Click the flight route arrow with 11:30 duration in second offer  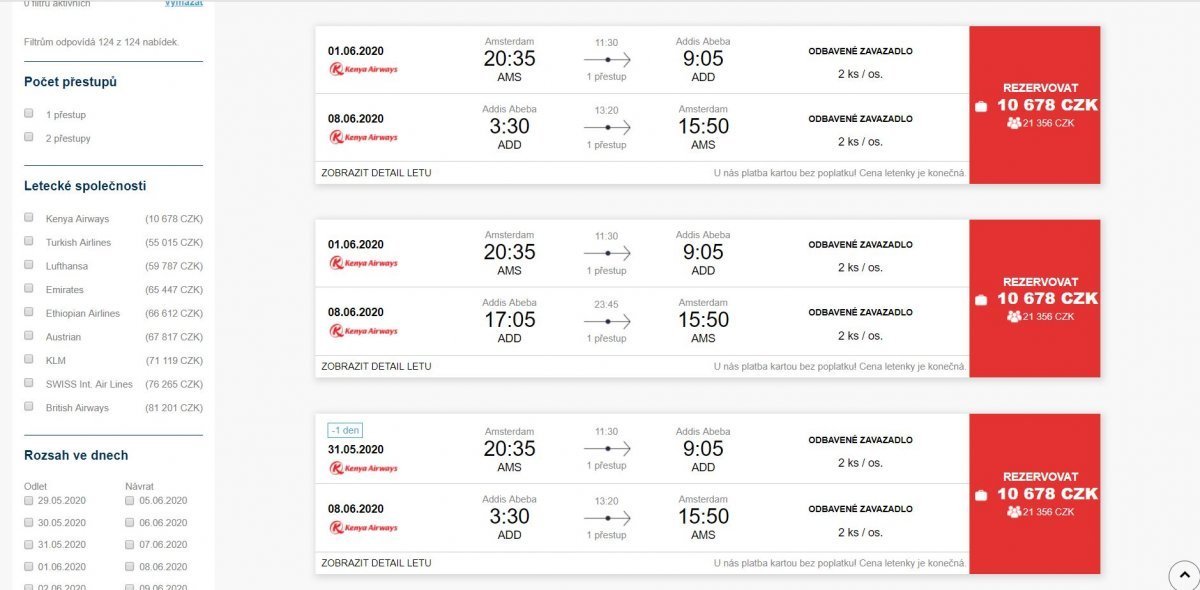pyautogui.click(x=607, y=254)
